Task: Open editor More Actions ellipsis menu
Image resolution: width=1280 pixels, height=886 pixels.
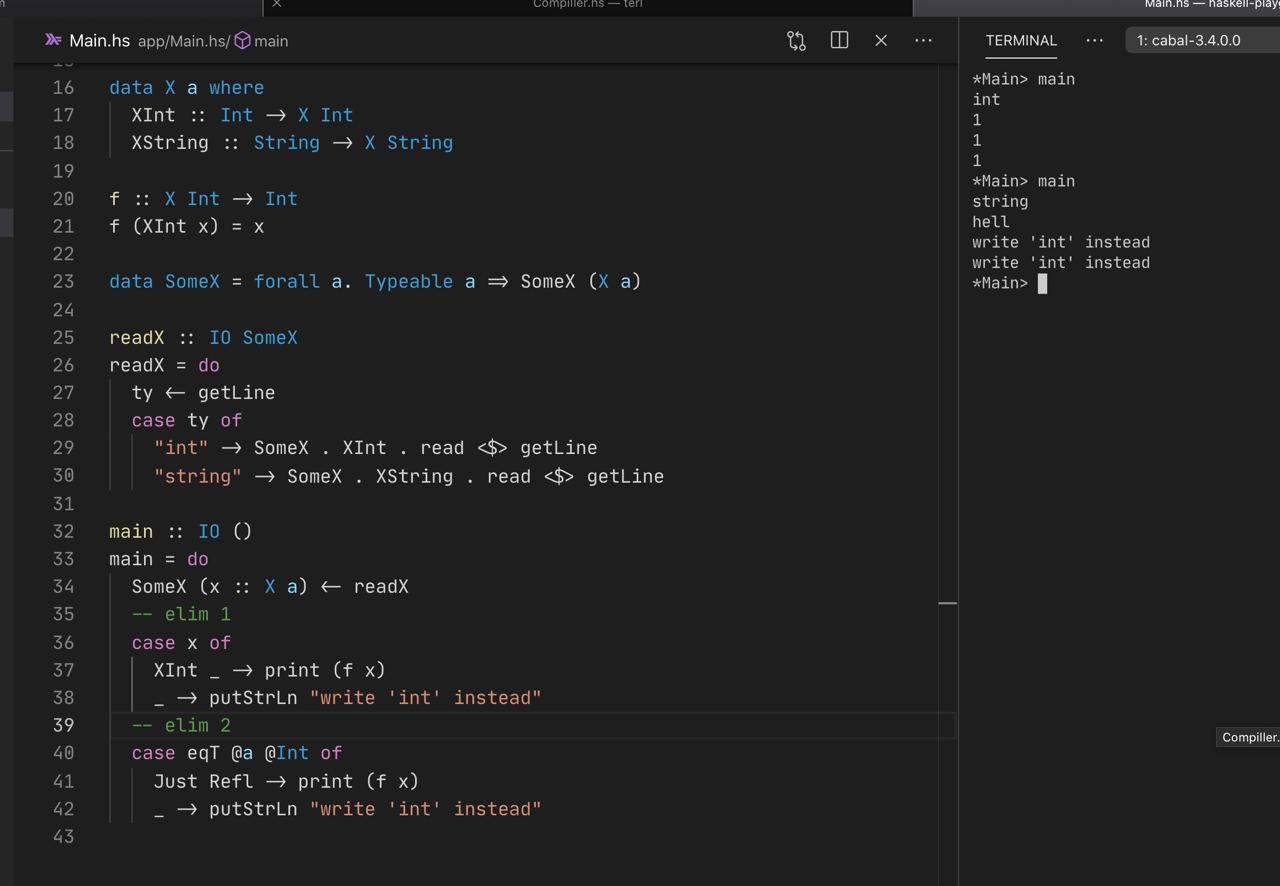Action: click(x=923, y=41)
